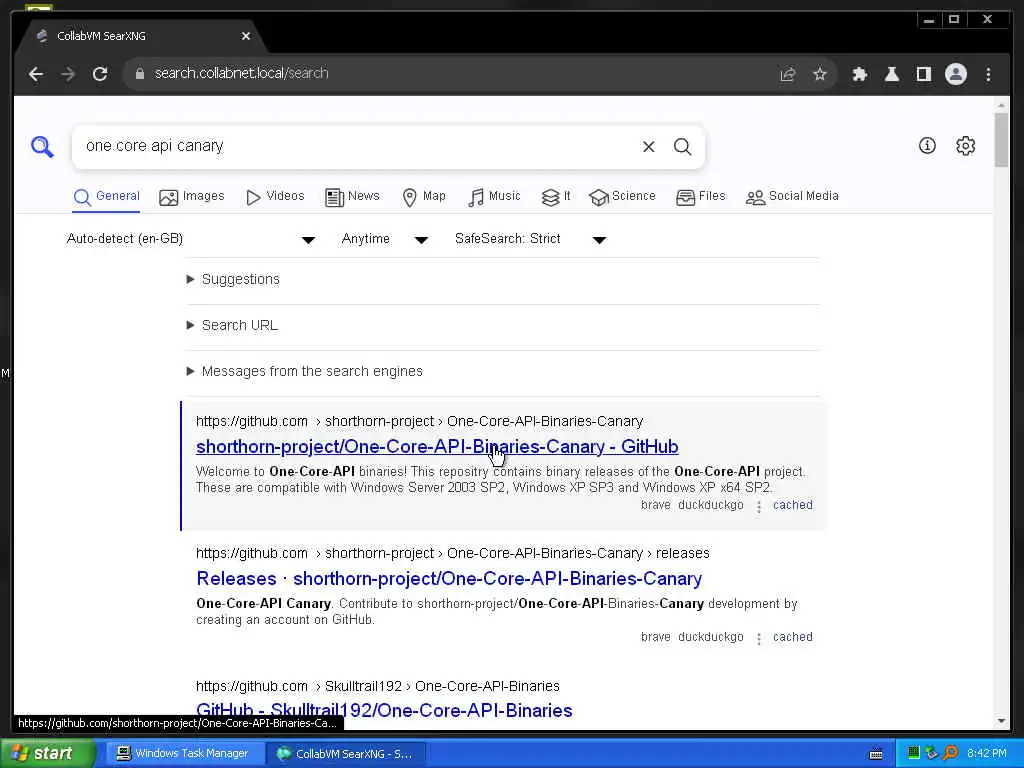Open the info about page icon
The width and height of the screenshot is (1024, 768).
point(927,146)
